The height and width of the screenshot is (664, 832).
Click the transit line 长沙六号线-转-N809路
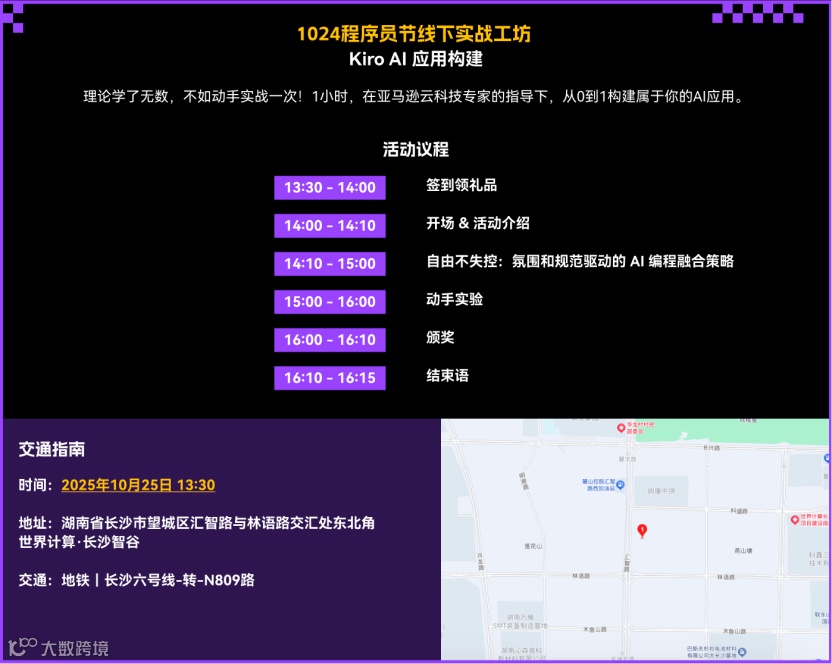coord(179,580)
